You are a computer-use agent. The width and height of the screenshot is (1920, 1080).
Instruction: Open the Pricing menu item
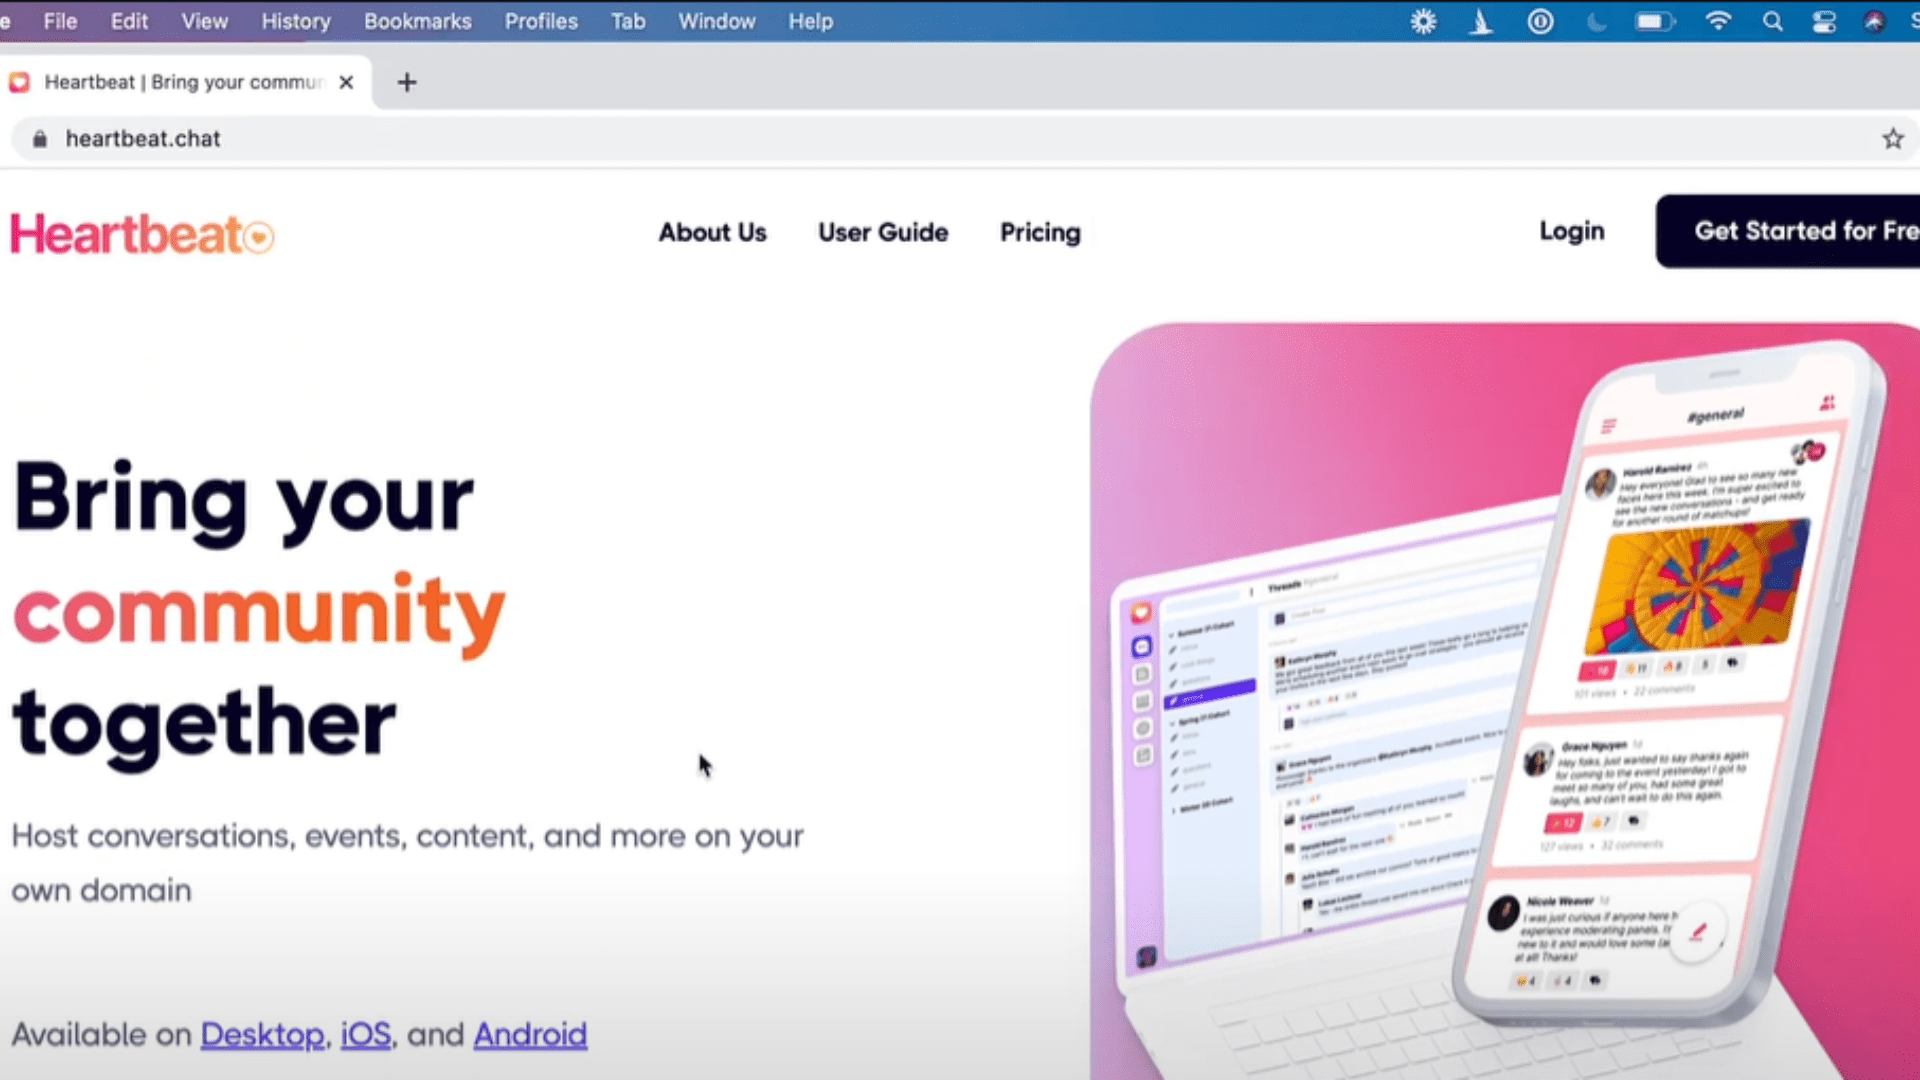(x=1040, y=232)
